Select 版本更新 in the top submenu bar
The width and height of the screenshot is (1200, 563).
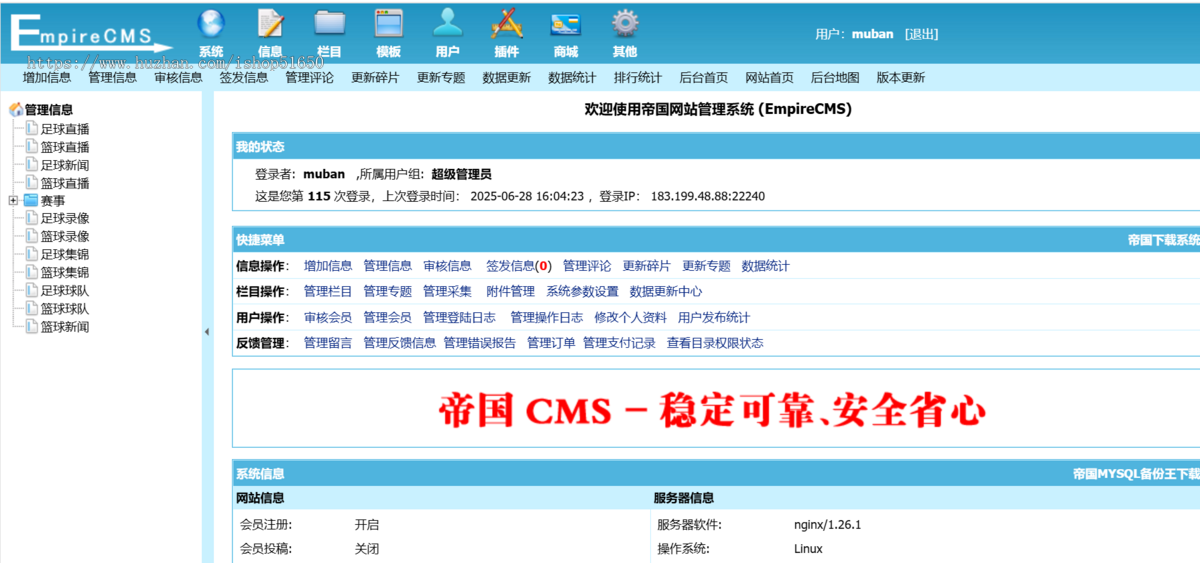[x=901, y=78]
